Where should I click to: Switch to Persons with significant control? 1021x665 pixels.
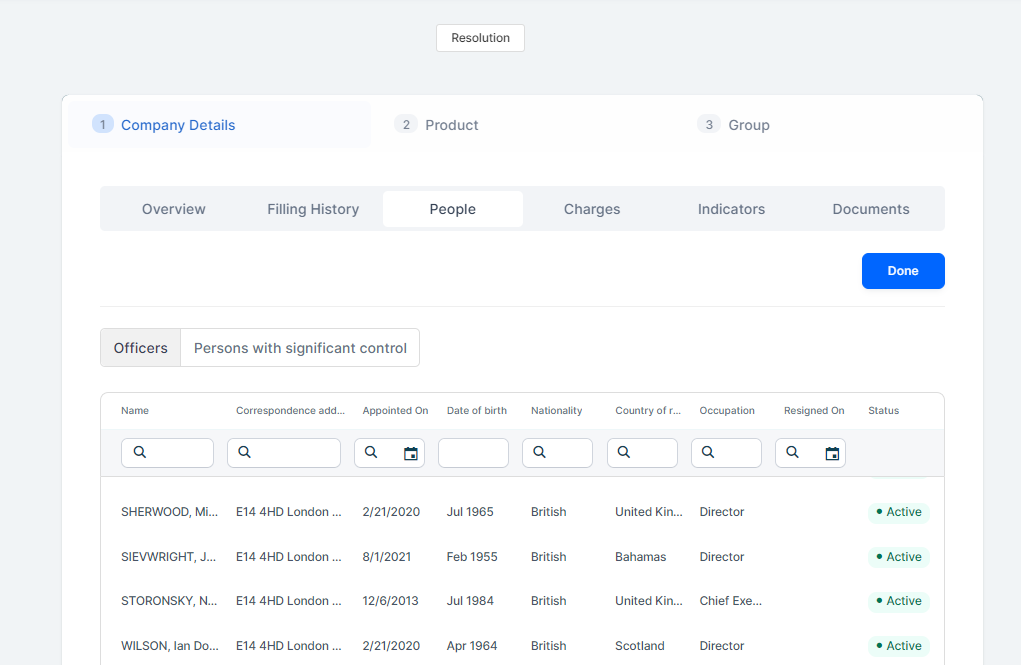[x=300, y=348]
